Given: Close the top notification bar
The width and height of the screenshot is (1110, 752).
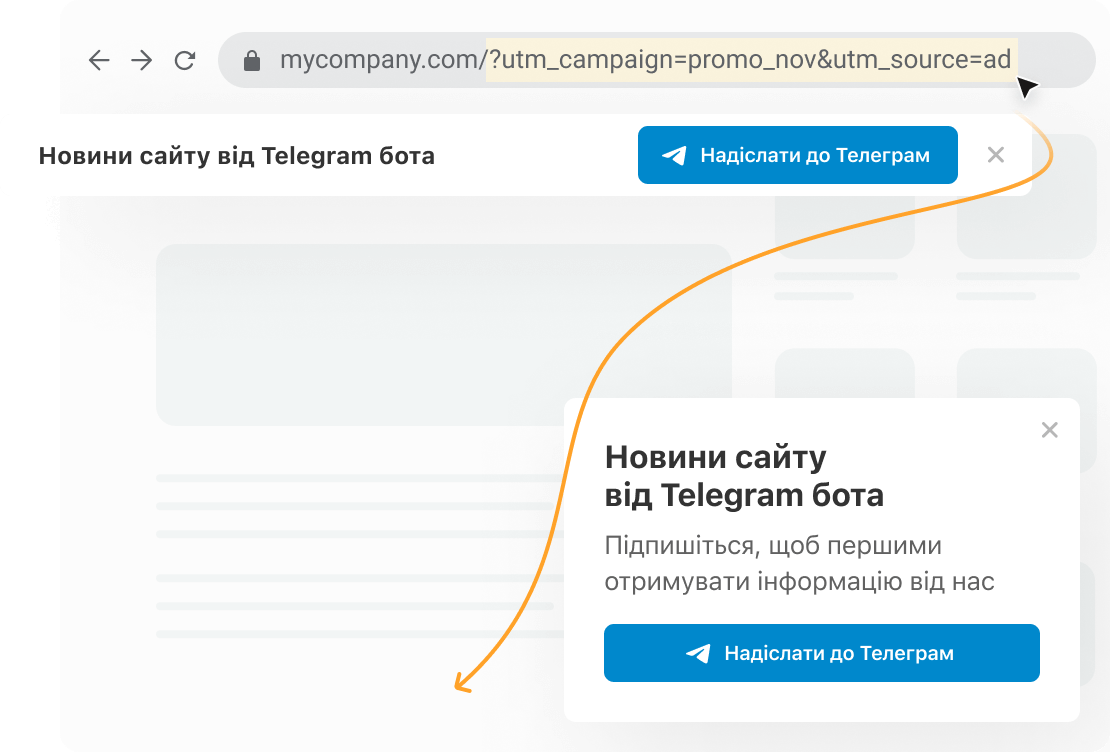Looking at the screenshot, I should pyautogui.click(x=995, y=154).
